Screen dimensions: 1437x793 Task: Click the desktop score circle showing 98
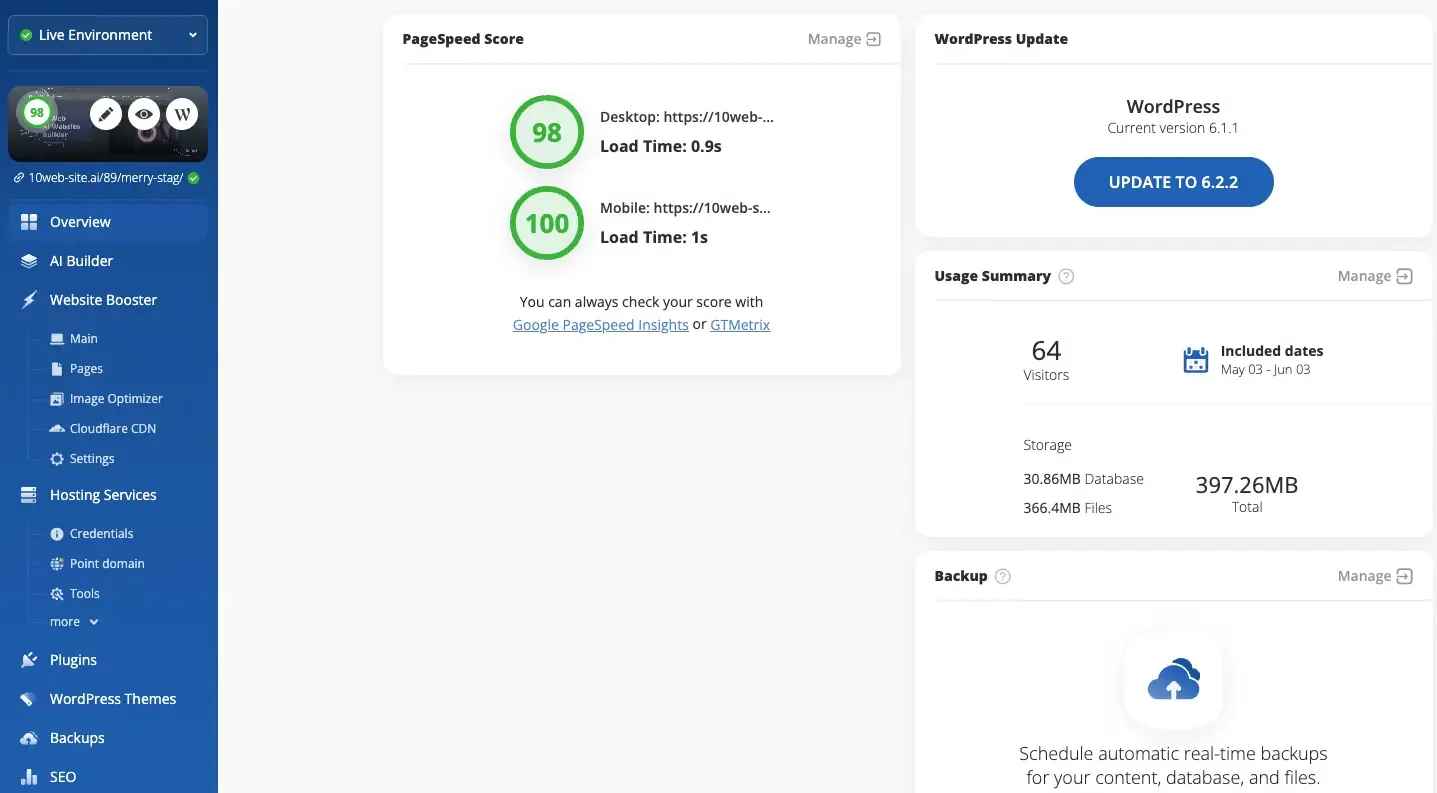click(x=547, y=133)
